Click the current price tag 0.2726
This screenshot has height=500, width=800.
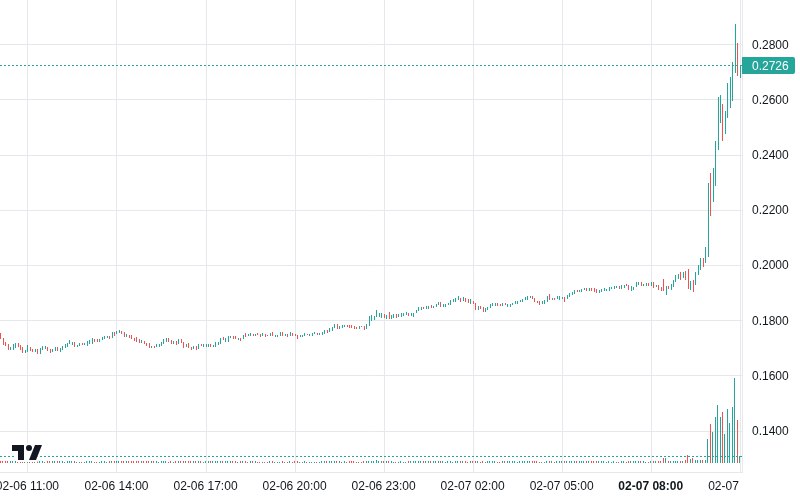(x=770, y=66)
